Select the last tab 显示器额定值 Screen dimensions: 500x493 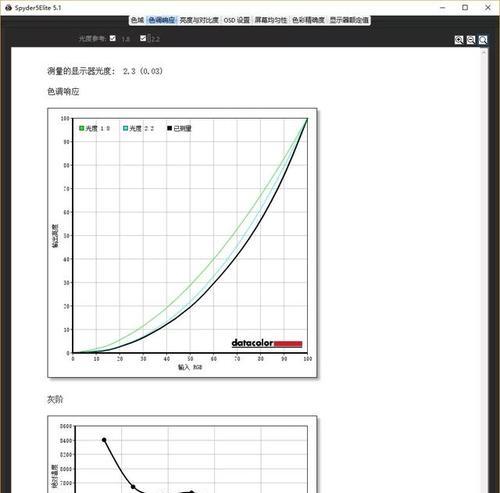click(349, 20)
